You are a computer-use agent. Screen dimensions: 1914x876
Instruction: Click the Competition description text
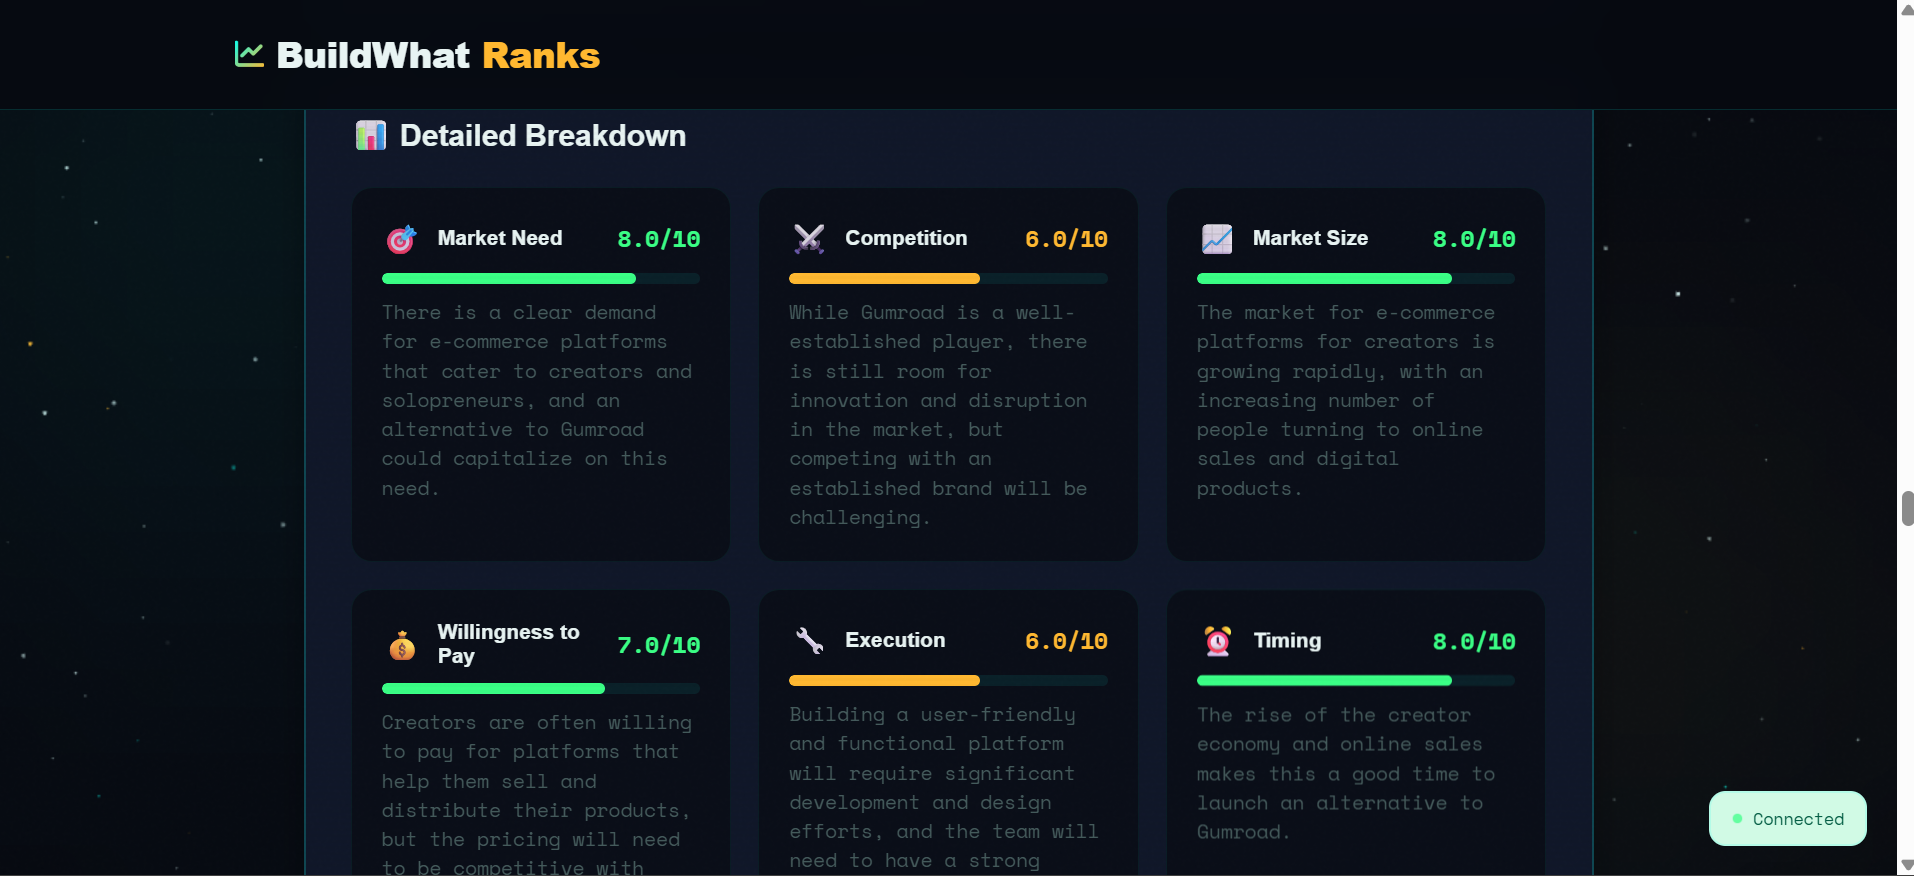click(x=938, y=415)
